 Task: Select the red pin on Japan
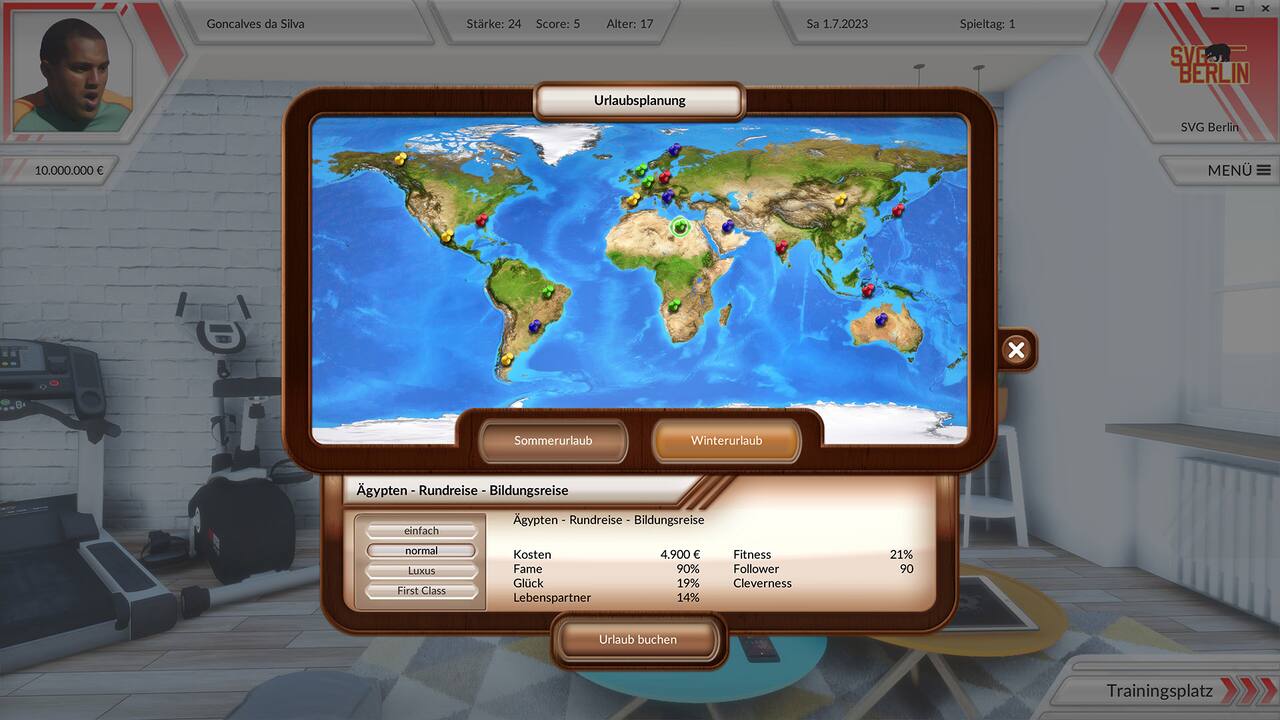tap(898, 210)
